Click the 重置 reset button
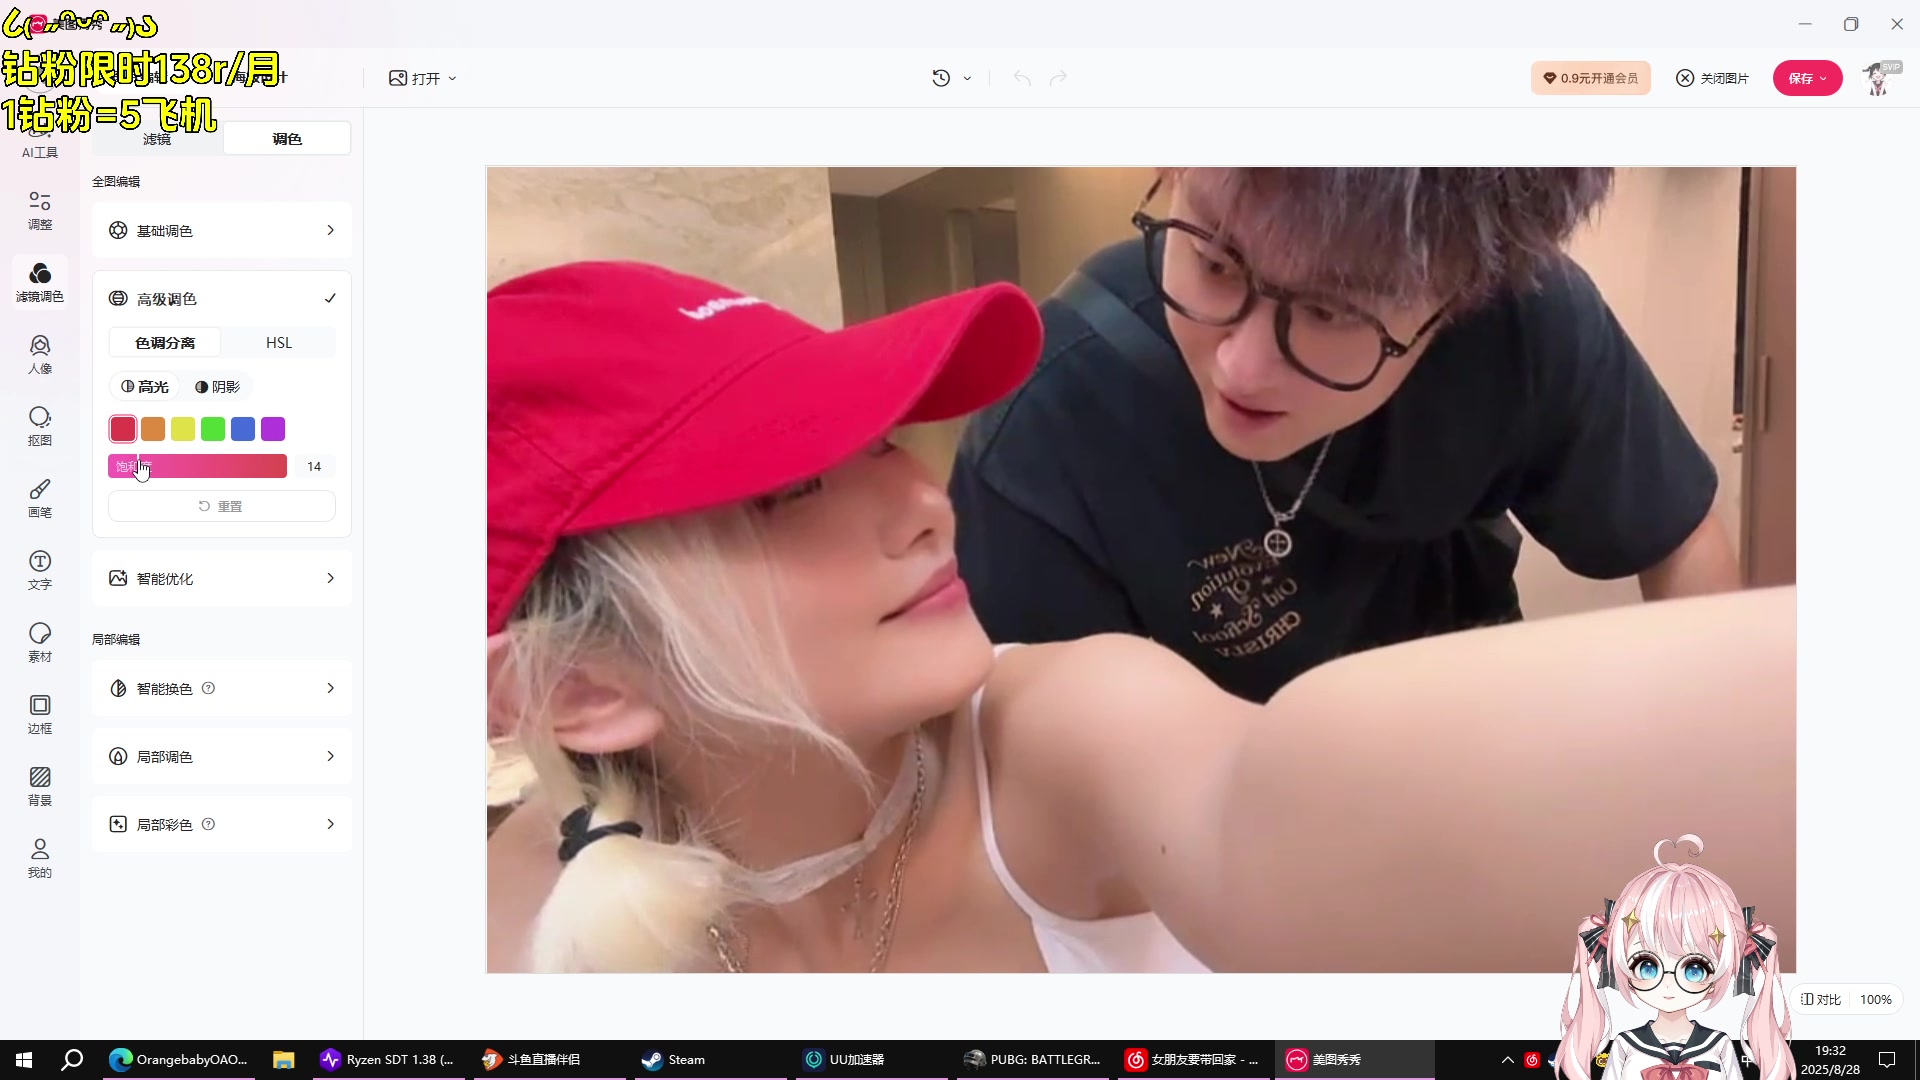Image resolution: width=1920 pixels, height=1080 pixels. tap(222, 506)
